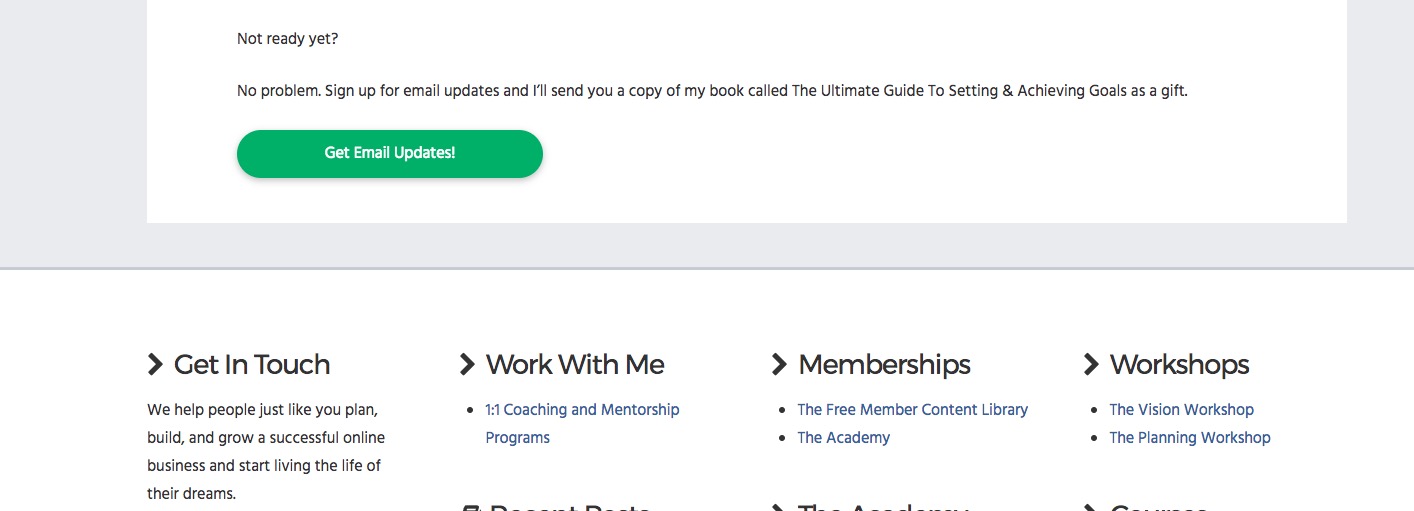Click the chevron icon beside Get In Touch
This screenshot has height=511, width=1414.
tap(155, 365)
